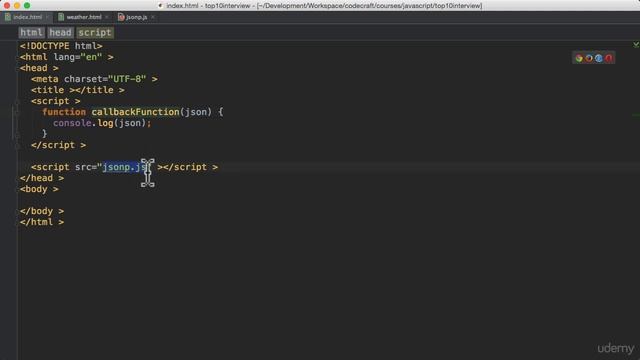Click the closing script tag fold marker
The image size is (640, 360).
pyautogui.click(x=17, y=145)
